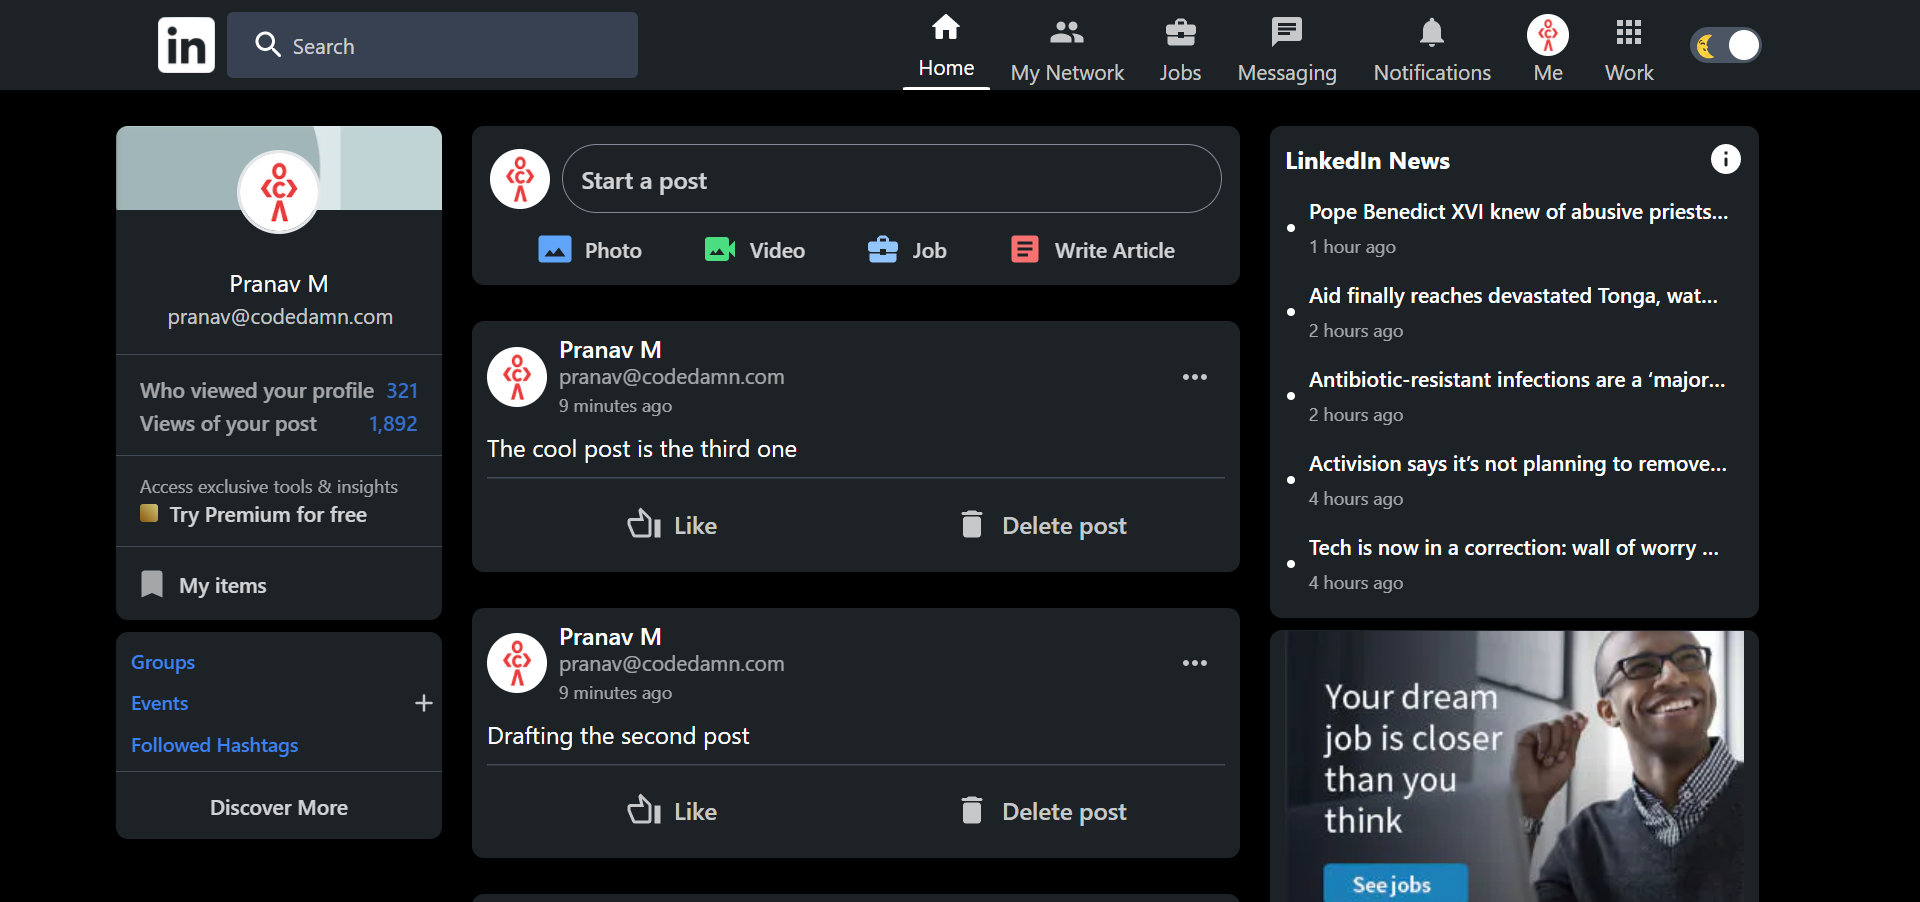This screenshot has width=1920, height=902.
Task: Open options menu on 'second post' post
Action: [x=1195, y=663]
